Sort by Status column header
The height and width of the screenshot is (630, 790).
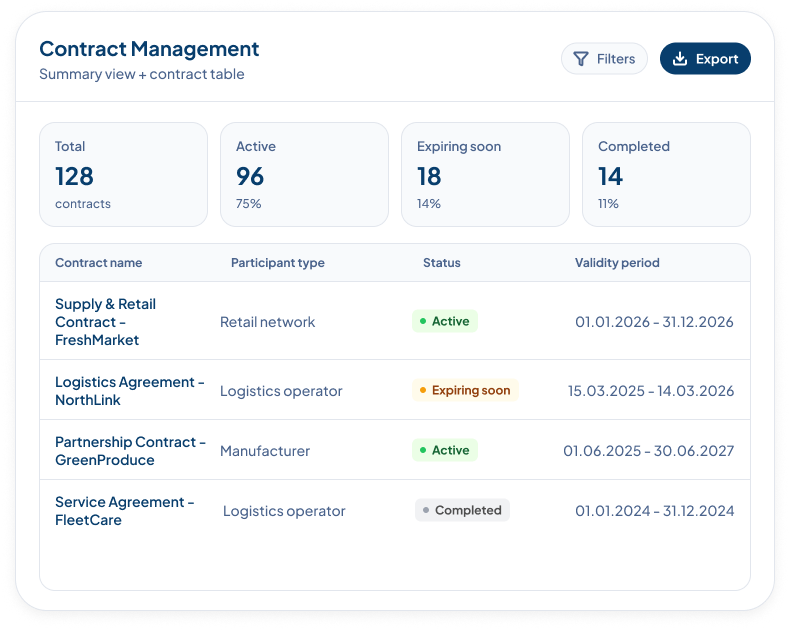coord(441,263)
